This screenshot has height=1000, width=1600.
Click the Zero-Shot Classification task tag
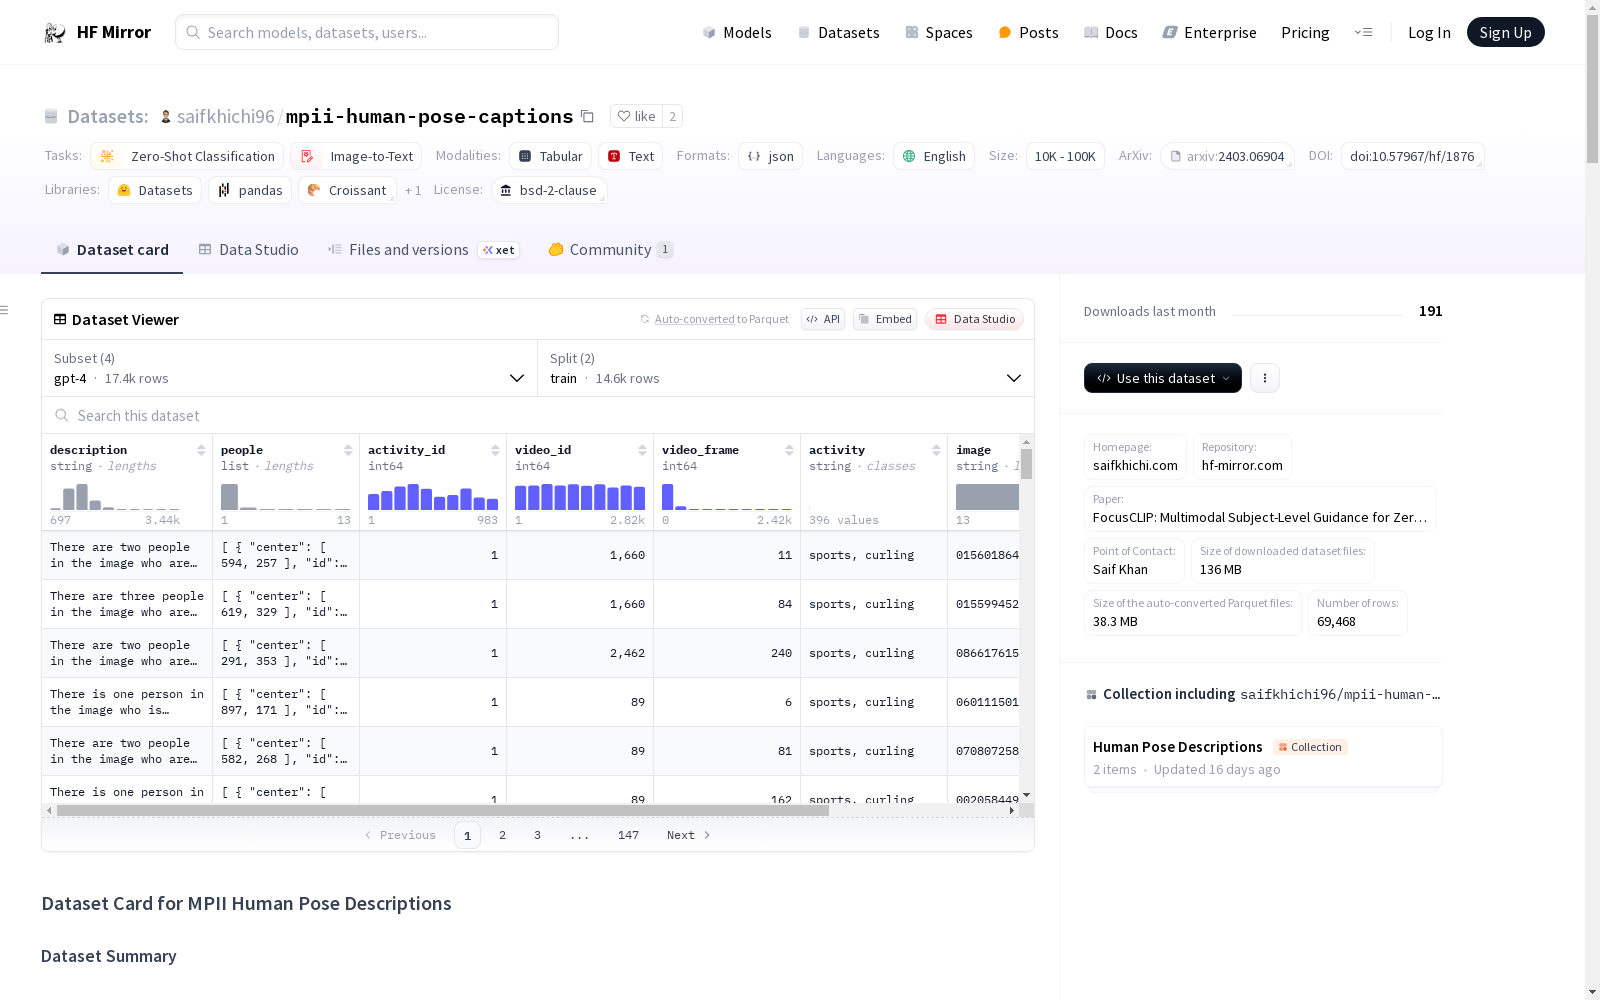click(x=187, y=156)
